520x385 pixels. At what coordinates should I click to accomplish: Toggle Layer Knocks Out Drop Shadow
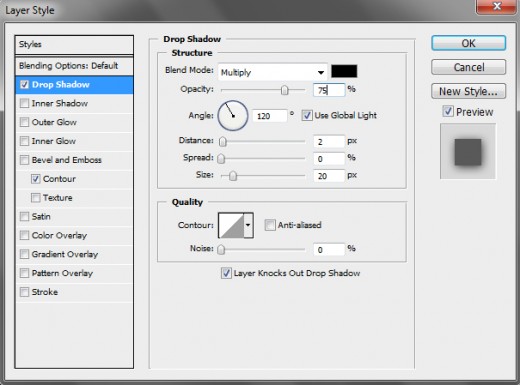point(226,273)
